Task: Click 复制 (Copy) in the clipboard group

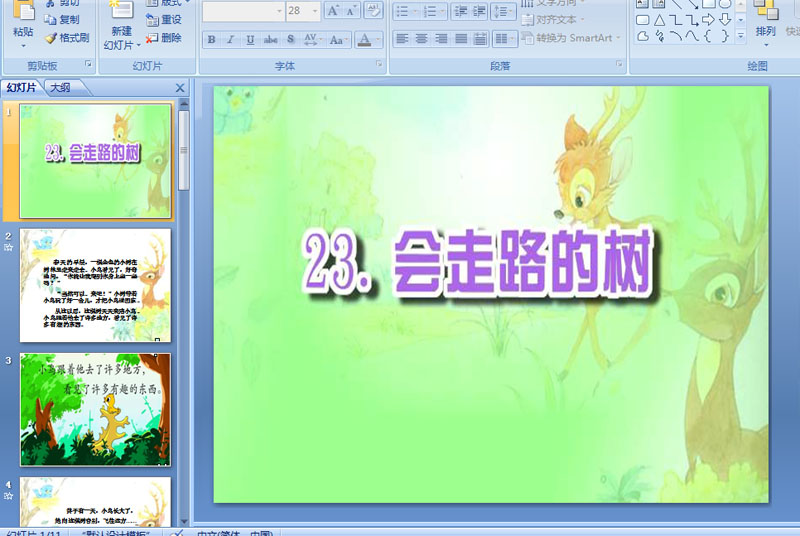Action: pos(62,19)
